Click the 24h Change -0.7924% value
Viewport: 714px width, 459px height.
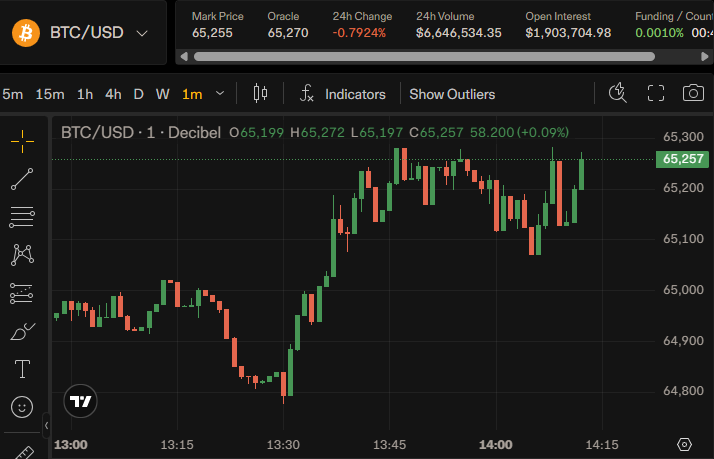[x=359, y=33]
